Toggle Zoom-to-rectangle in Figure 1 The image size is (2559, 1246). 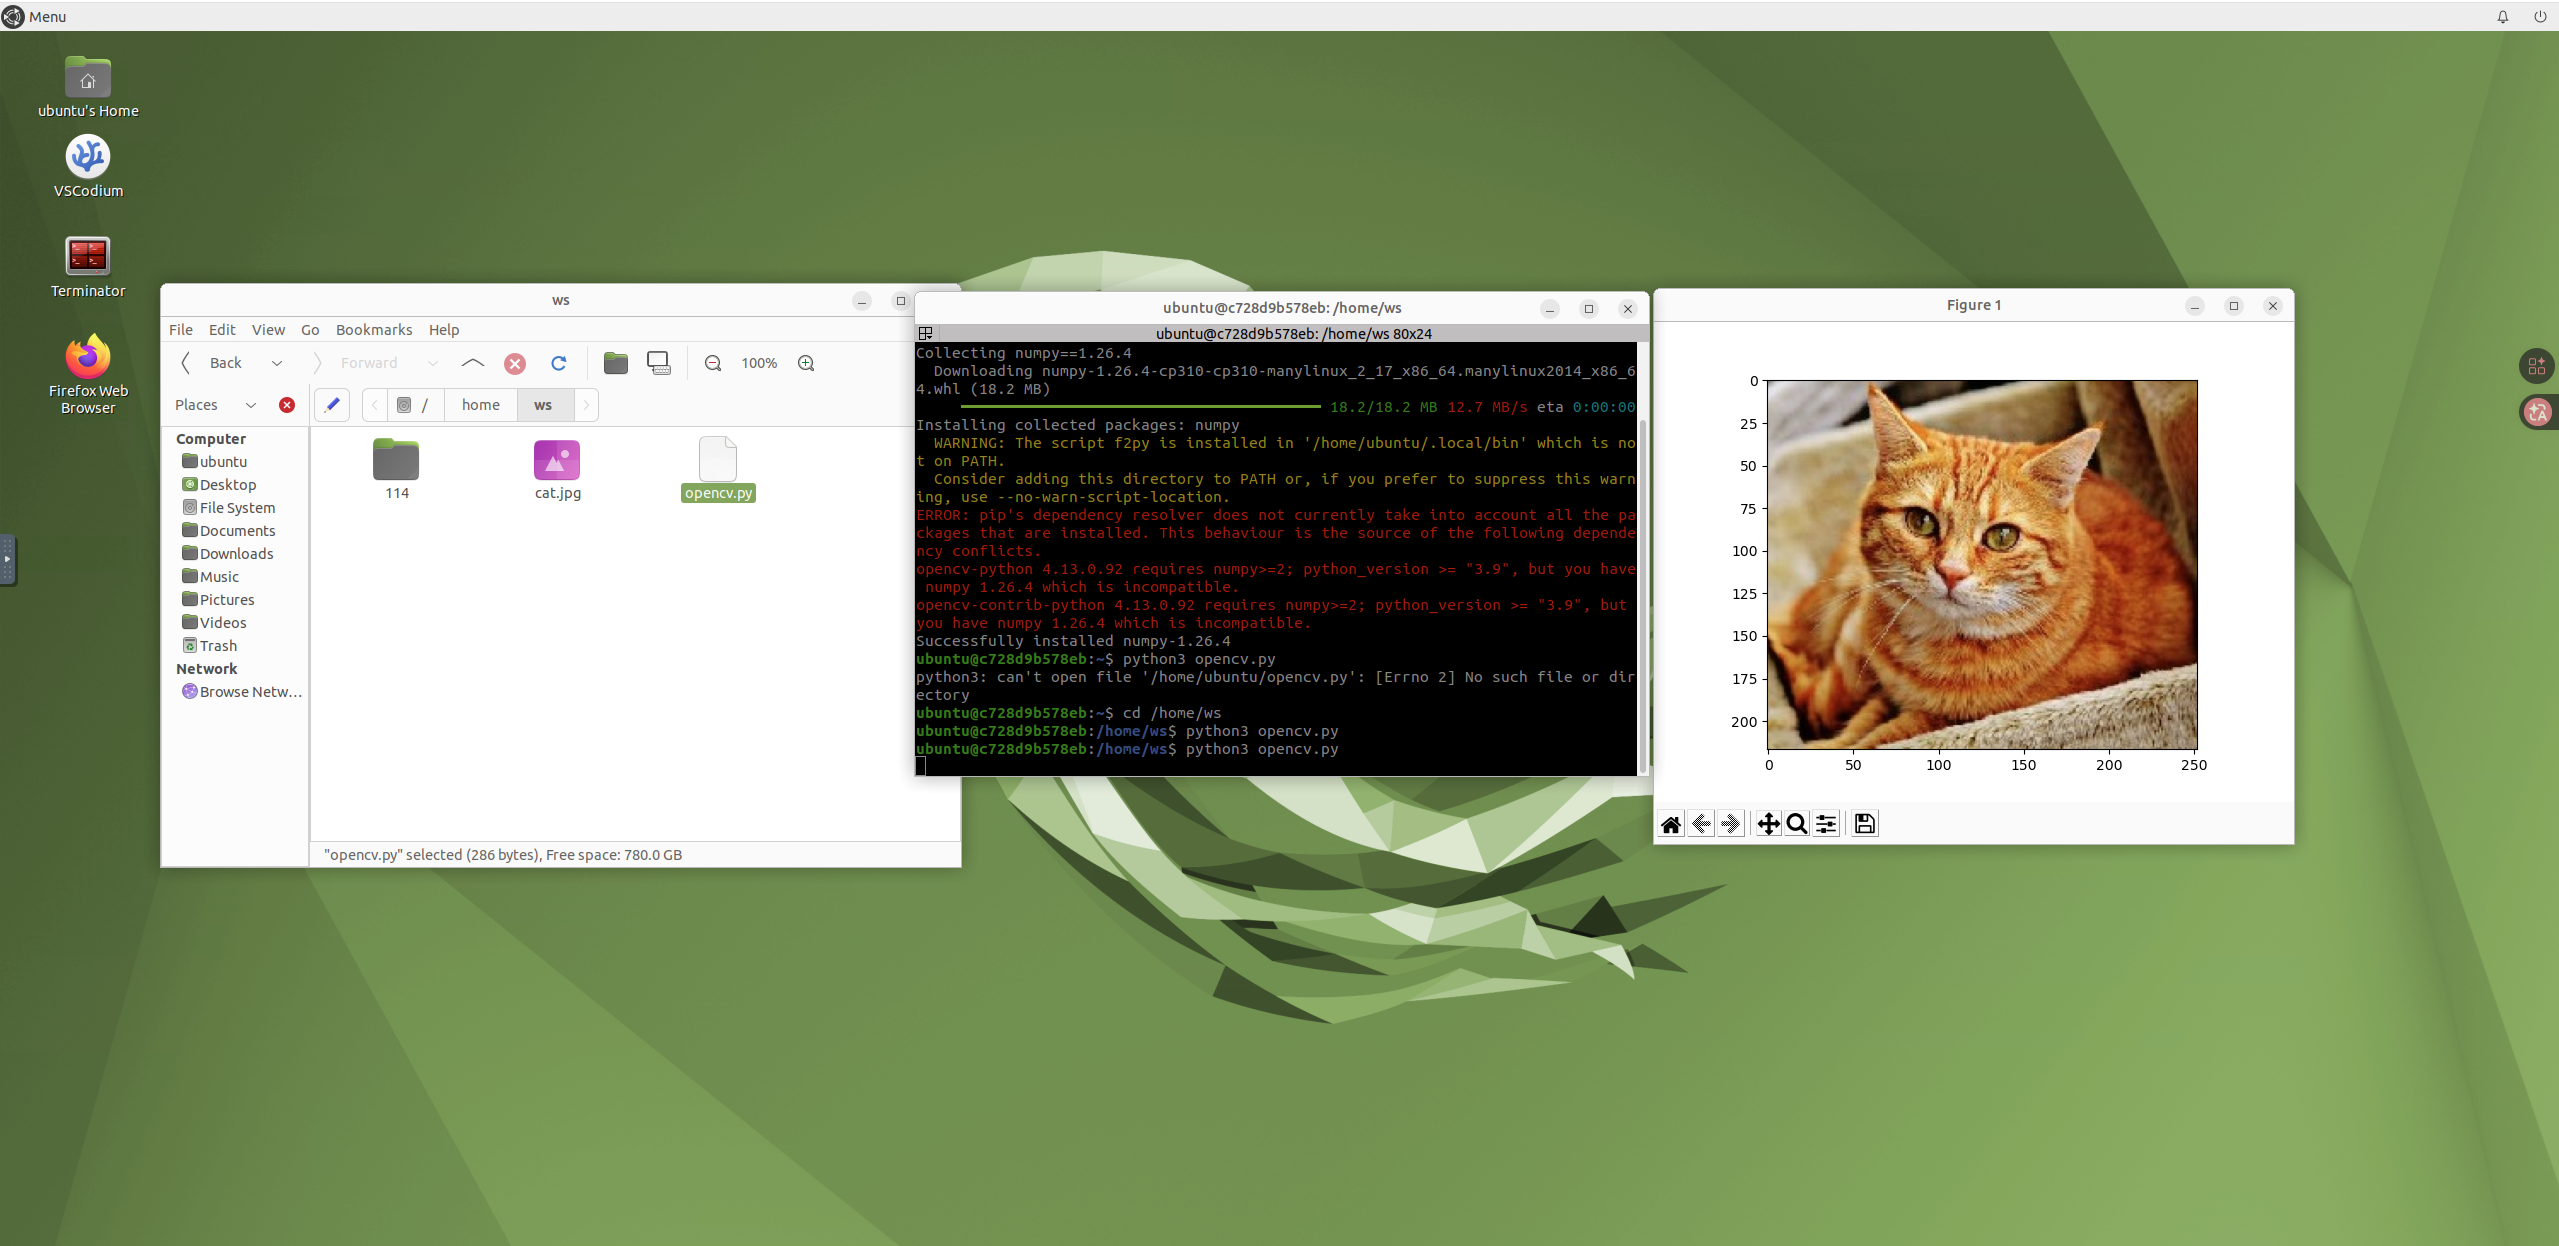(1797, 824)
